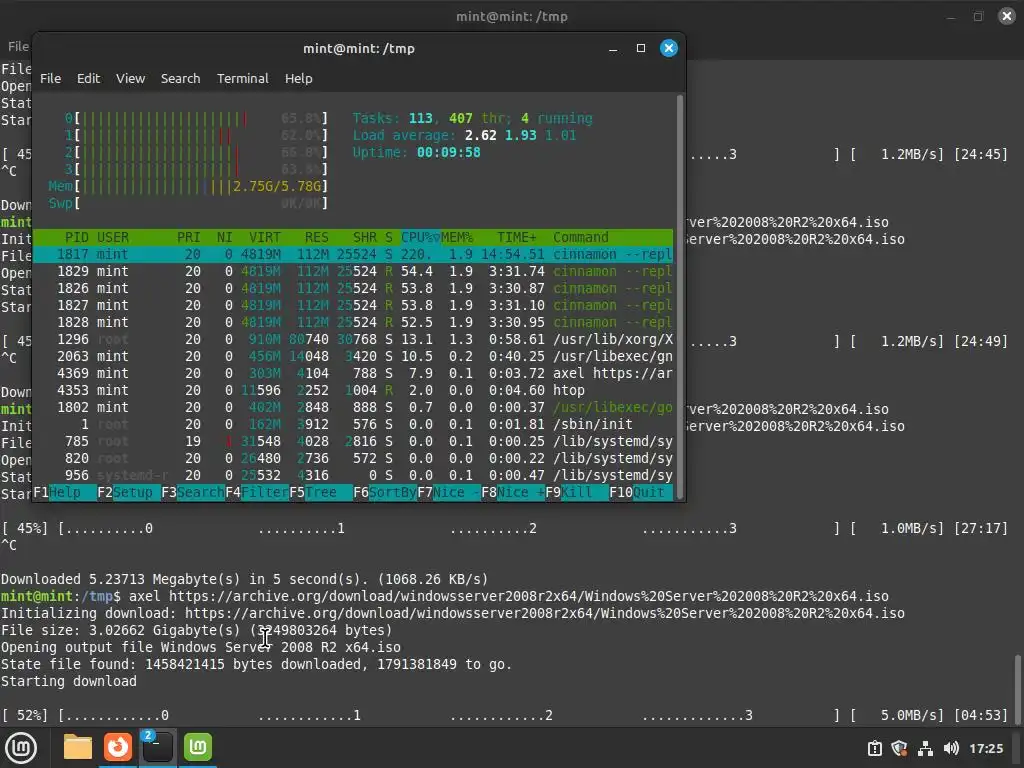This screenshot has width=1024, height=768.
Task: Sort by the CPU% column header
Action: [x=420, y=237]
